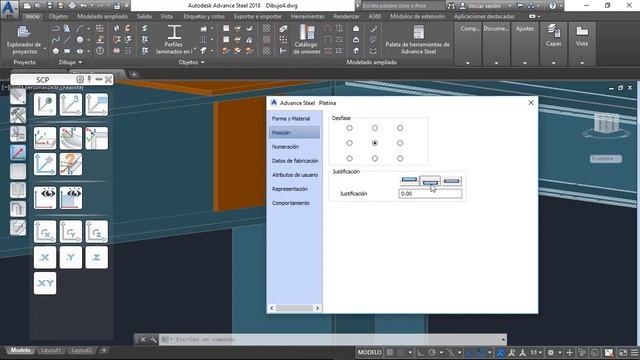Screen dimensions: 640x360
Task: Select bottom-left Desfase radio button
Action: [x=349, y=158]
